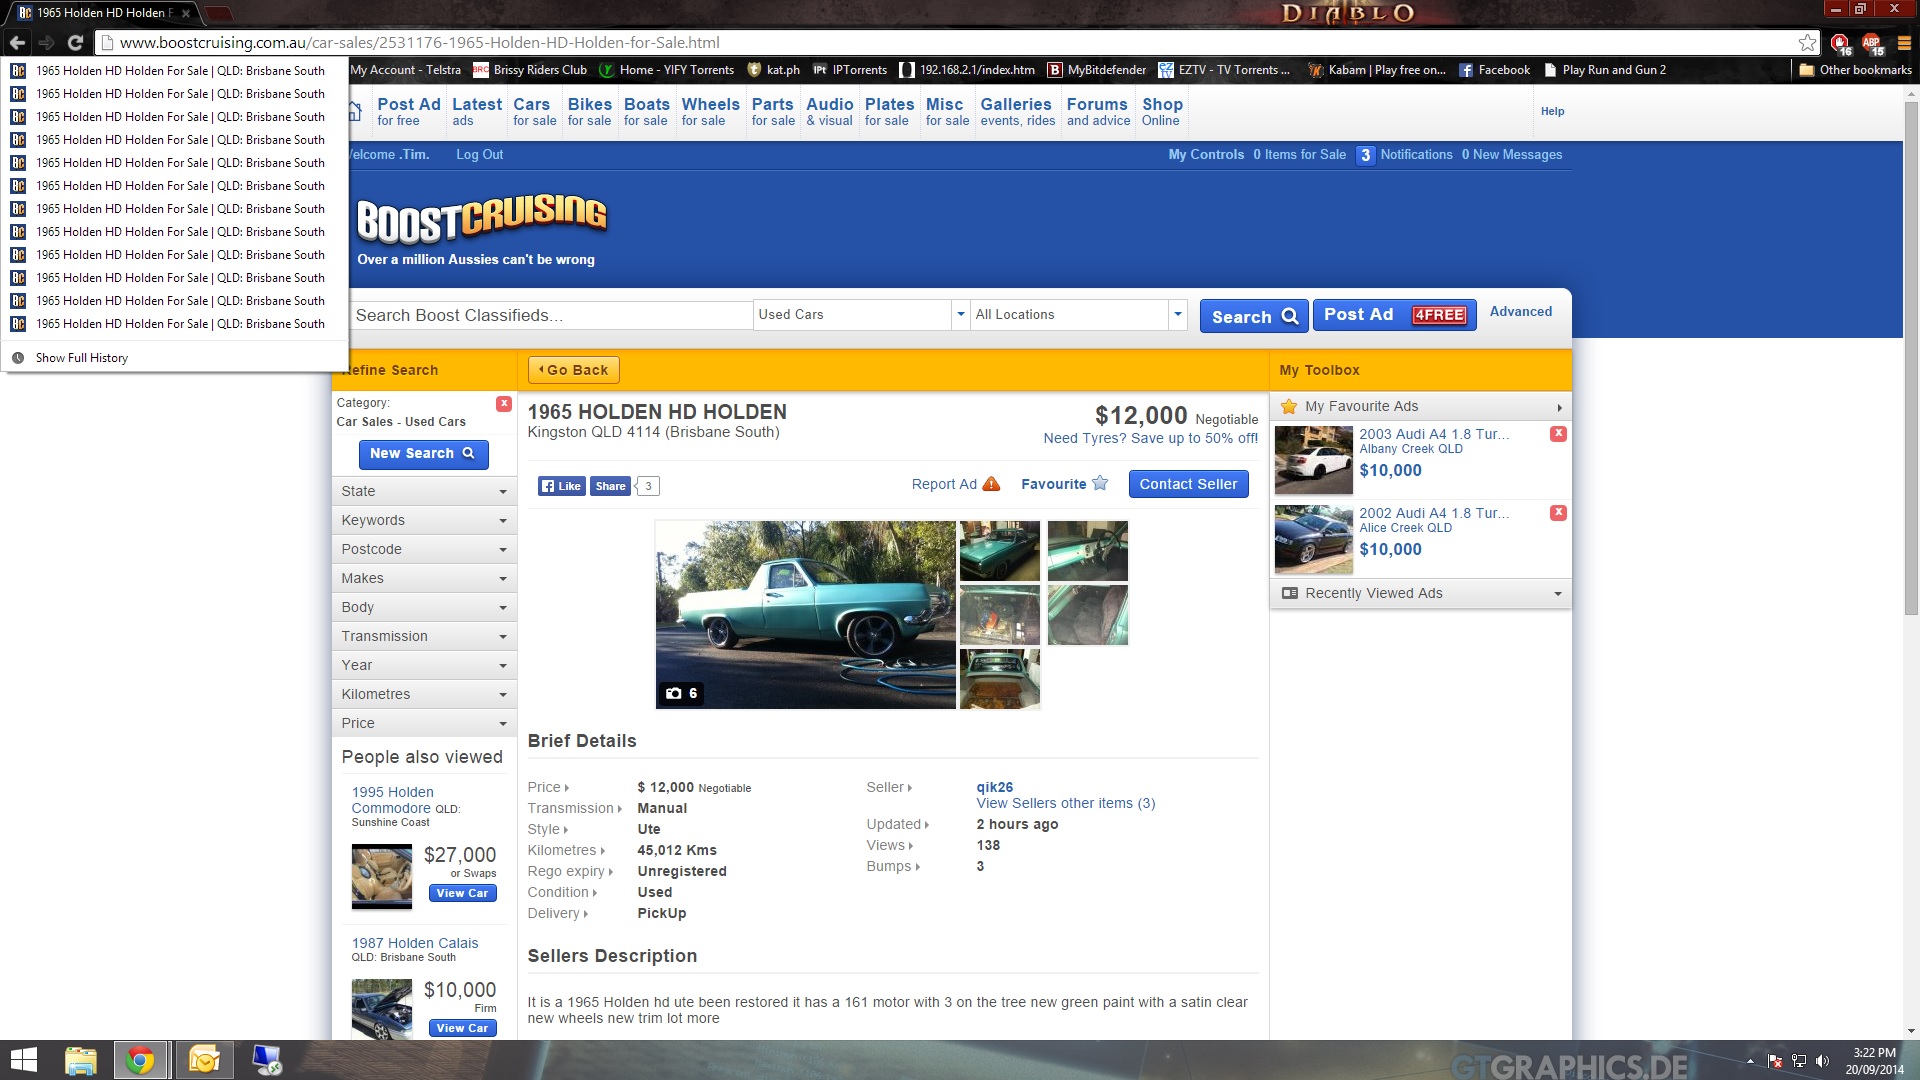Click the BoostCruising logo

482,219
